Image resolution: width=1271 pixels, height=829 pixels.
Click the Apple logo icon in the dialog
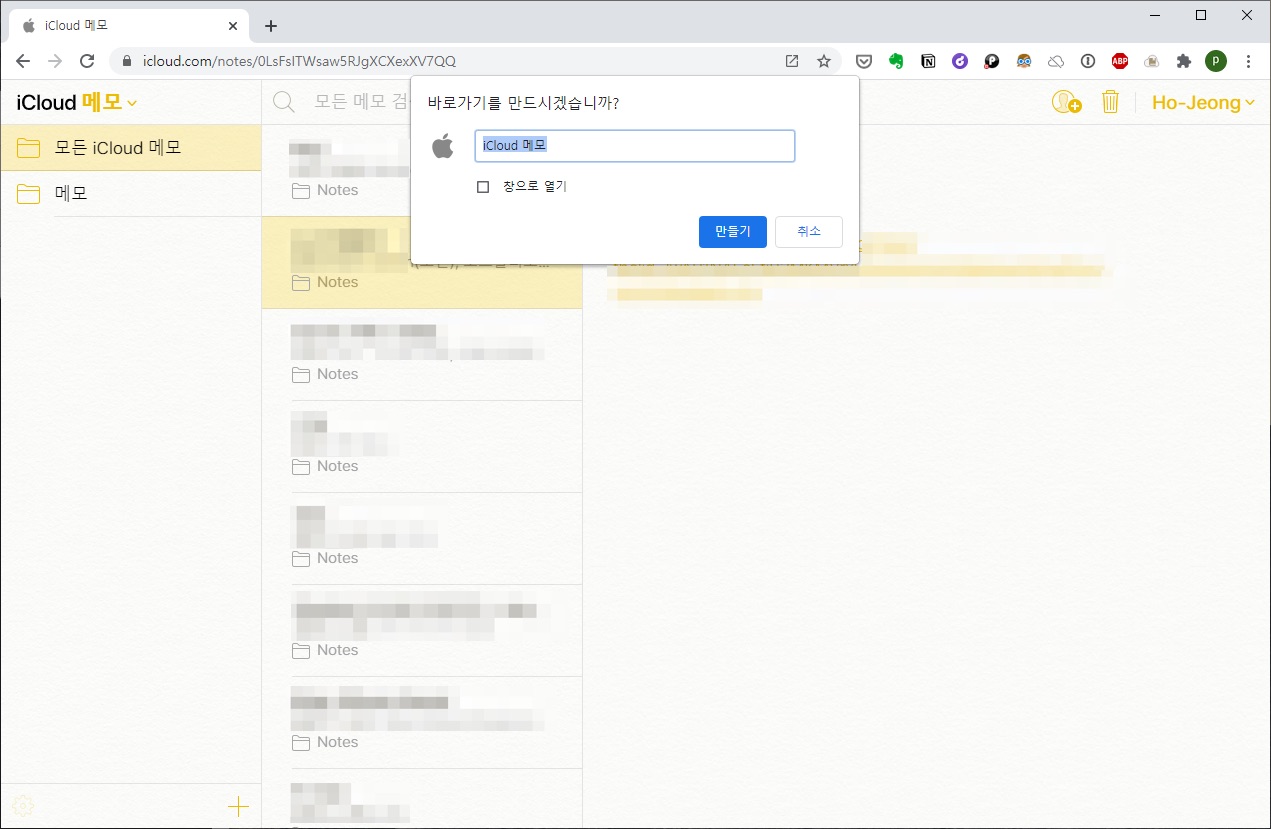coord(443,146)
